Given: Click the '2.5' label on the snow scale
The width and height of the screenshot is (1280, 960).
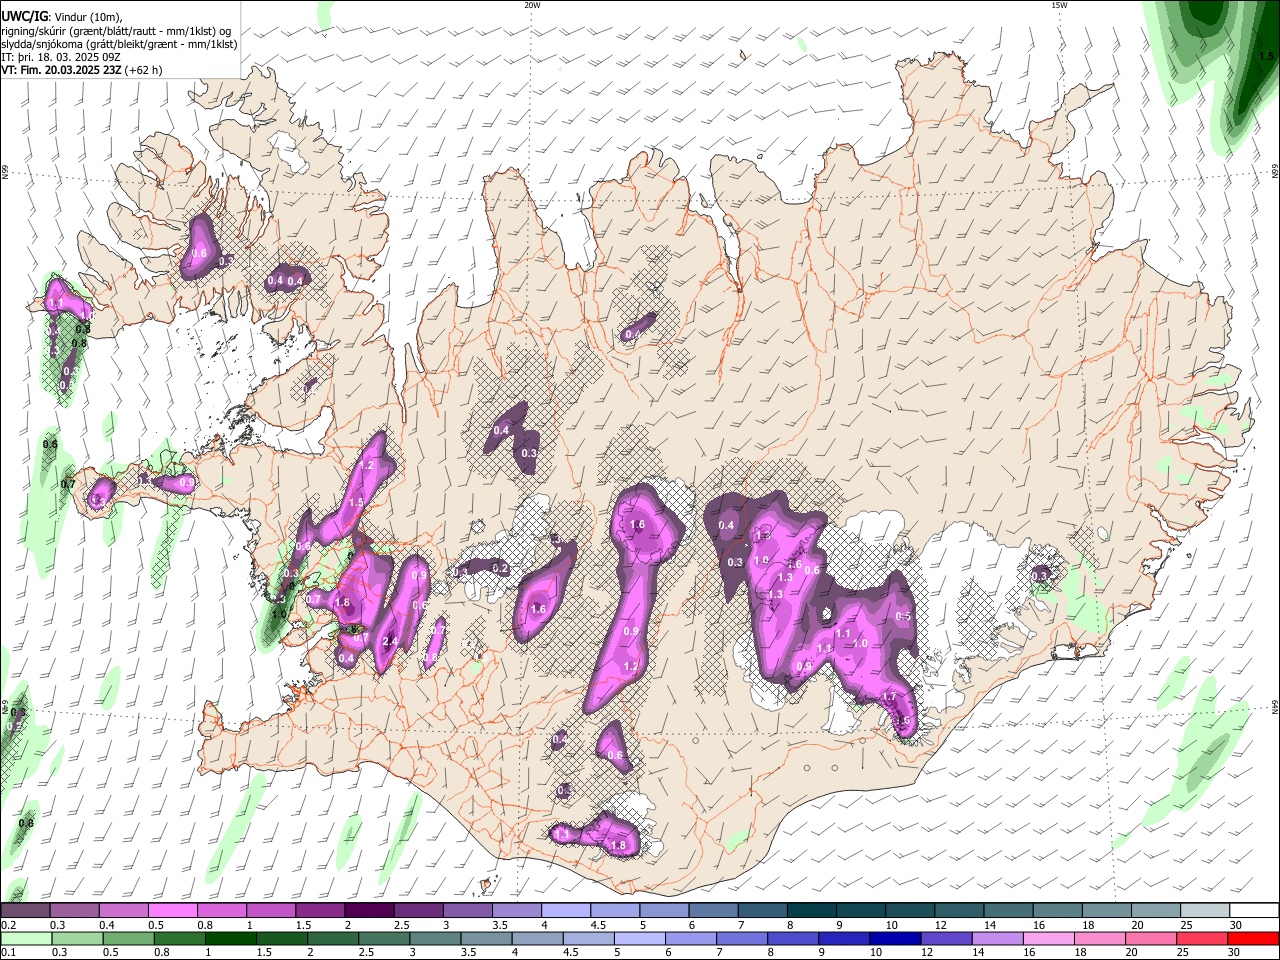Looking at the screenshot, I should click(x=402, y=925).
